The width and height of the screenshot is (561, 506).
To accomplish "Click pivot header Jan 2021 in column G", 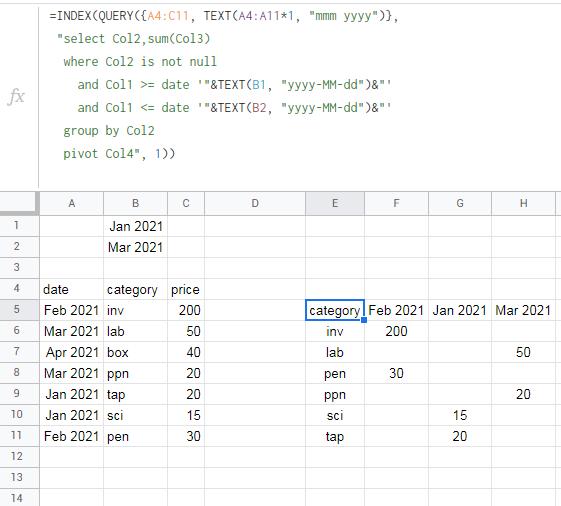I will click(x=460, y=310).
